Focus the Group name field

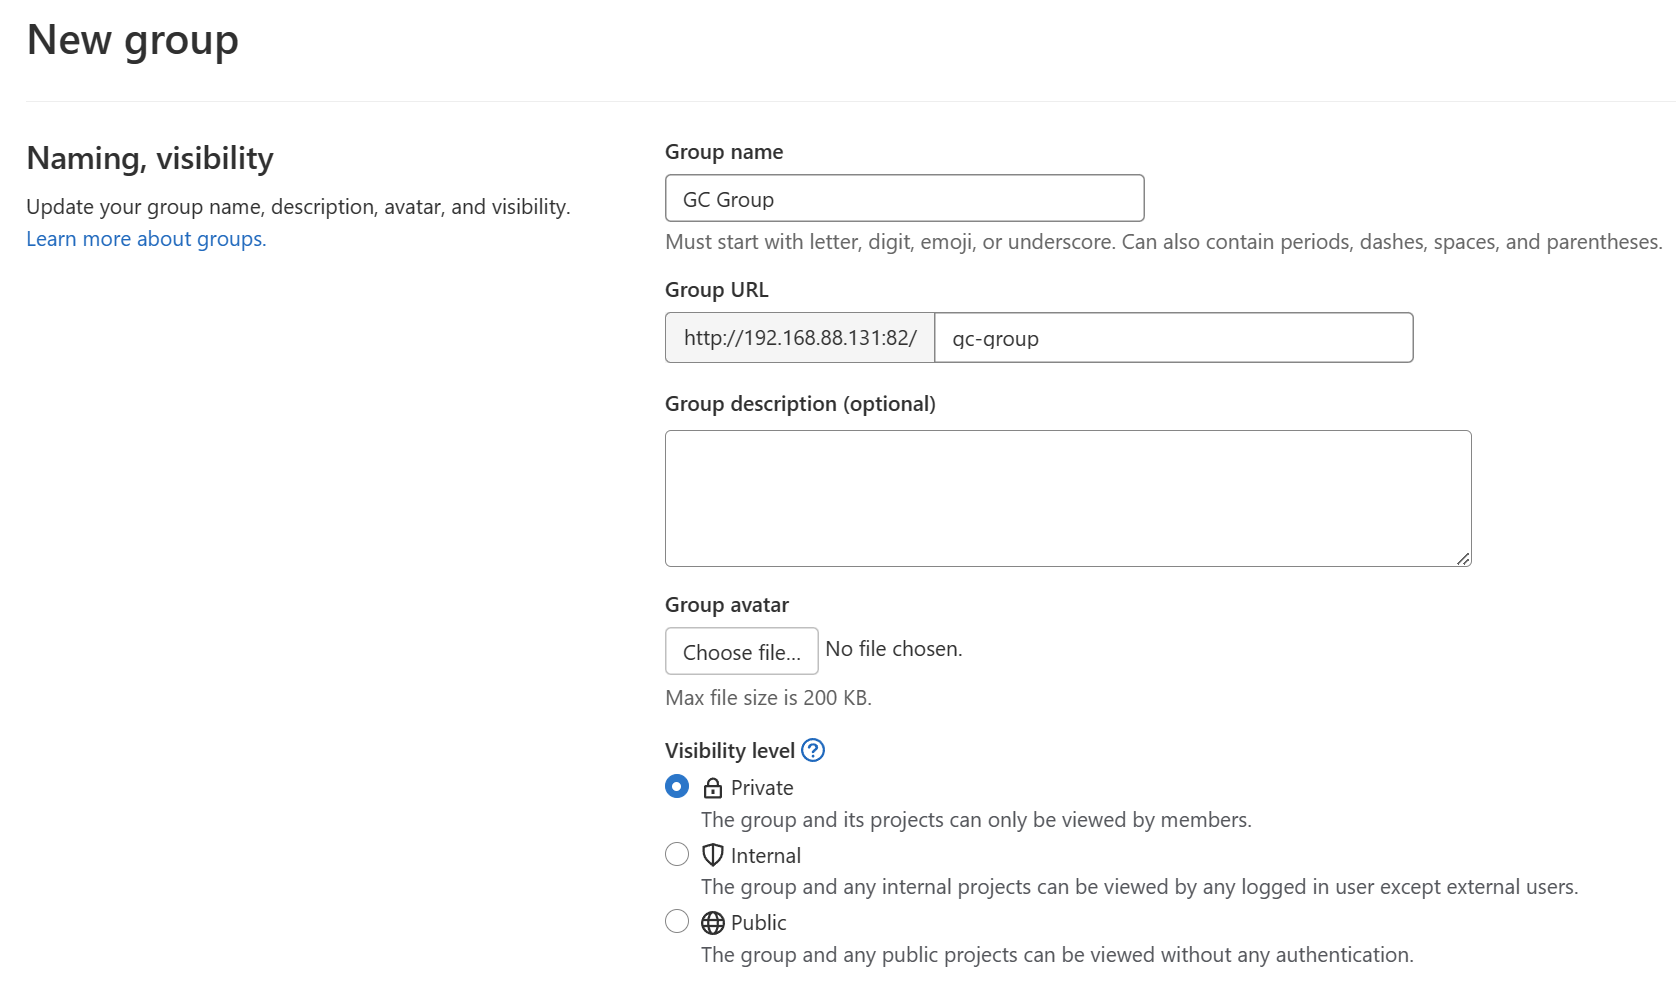point(905,198)
